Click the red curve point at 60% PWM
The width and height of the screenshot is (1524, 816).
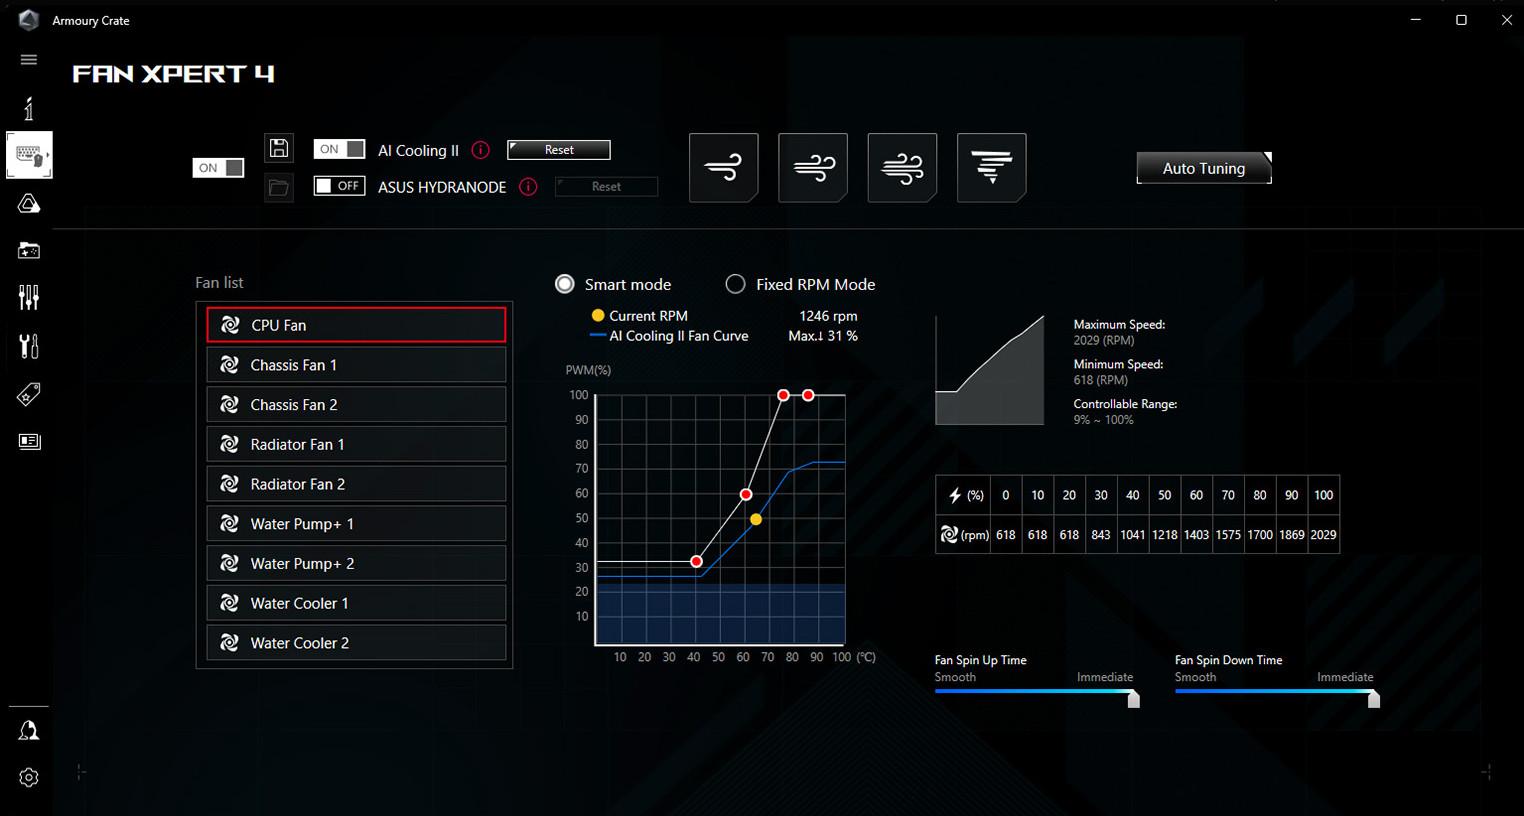click(x=746, y=495)
